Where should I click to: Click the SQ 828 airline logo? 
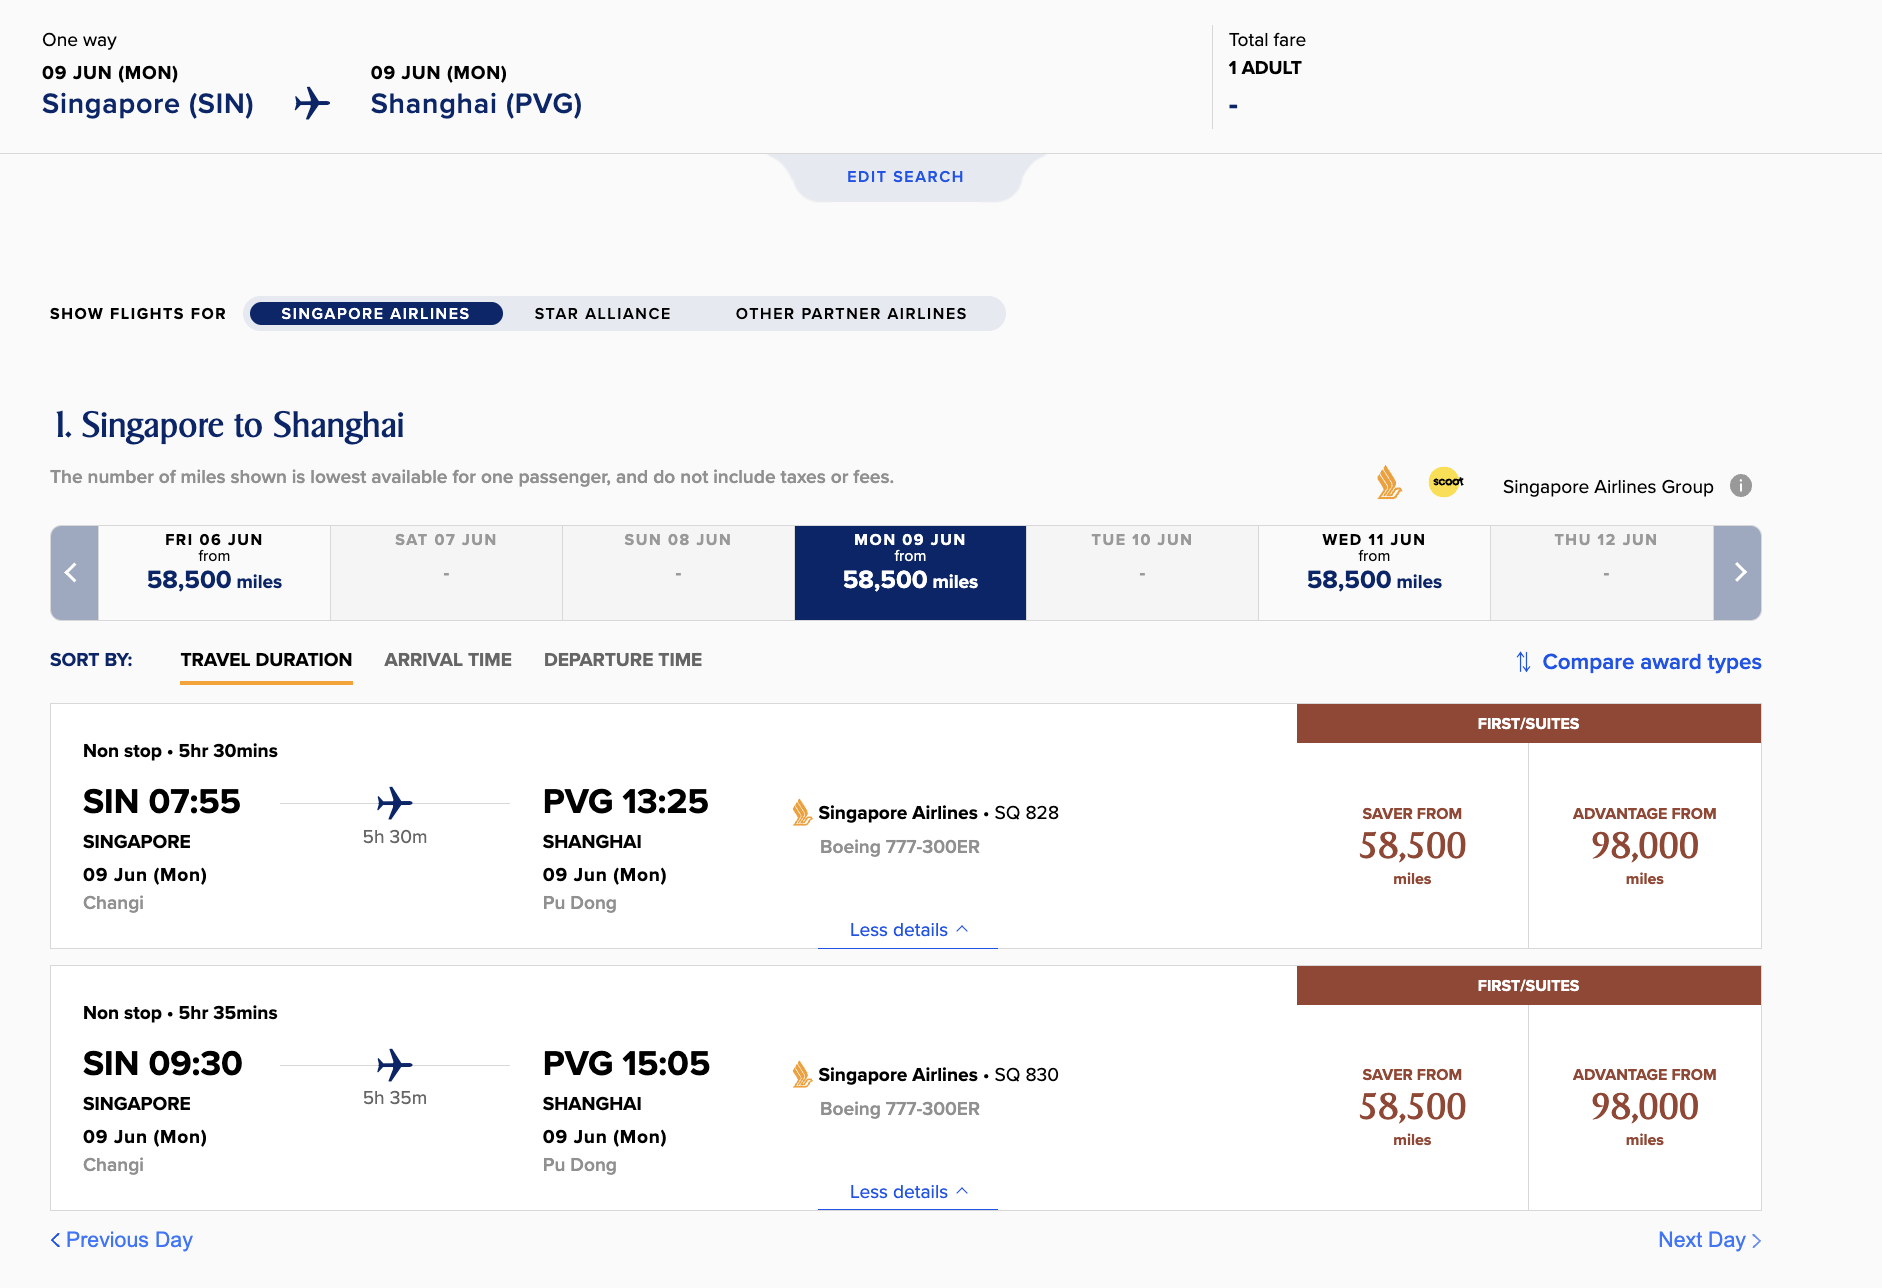coord(801,813)
